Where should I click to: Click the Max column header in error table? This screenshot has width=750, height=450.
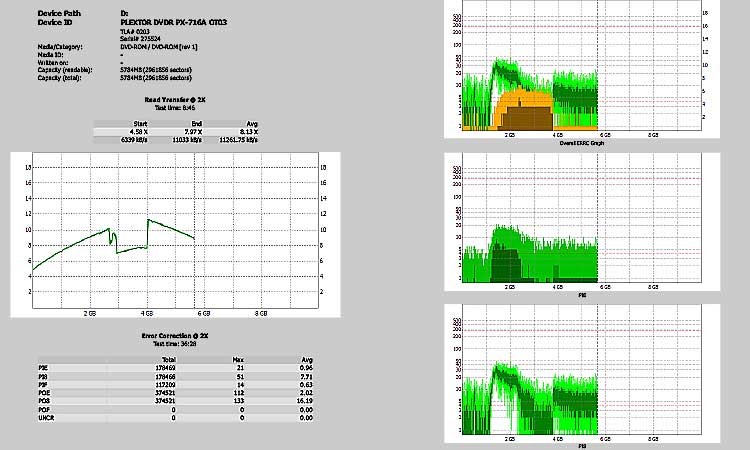point(238,359)
